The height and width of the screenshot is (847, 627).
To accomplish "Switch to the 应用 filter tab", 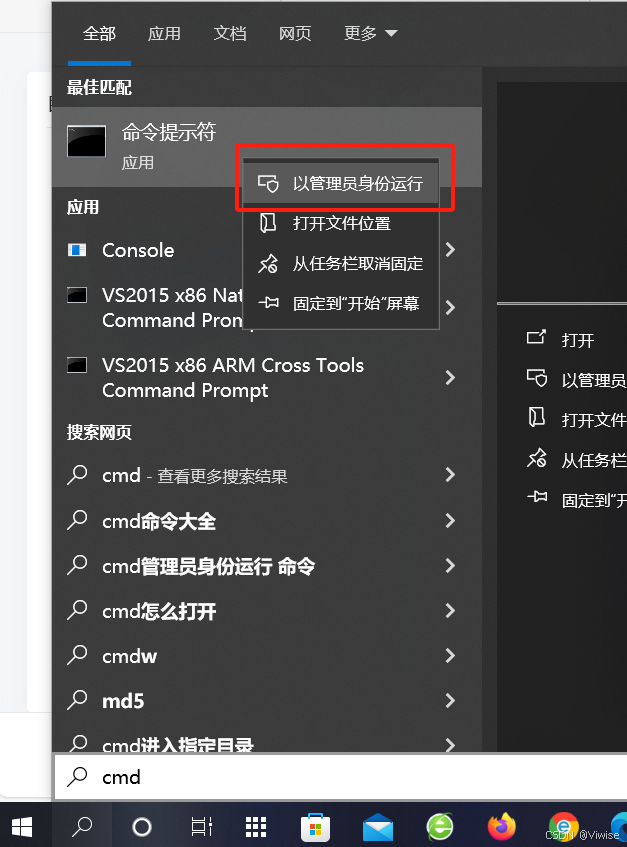I will tap(164, 33).
